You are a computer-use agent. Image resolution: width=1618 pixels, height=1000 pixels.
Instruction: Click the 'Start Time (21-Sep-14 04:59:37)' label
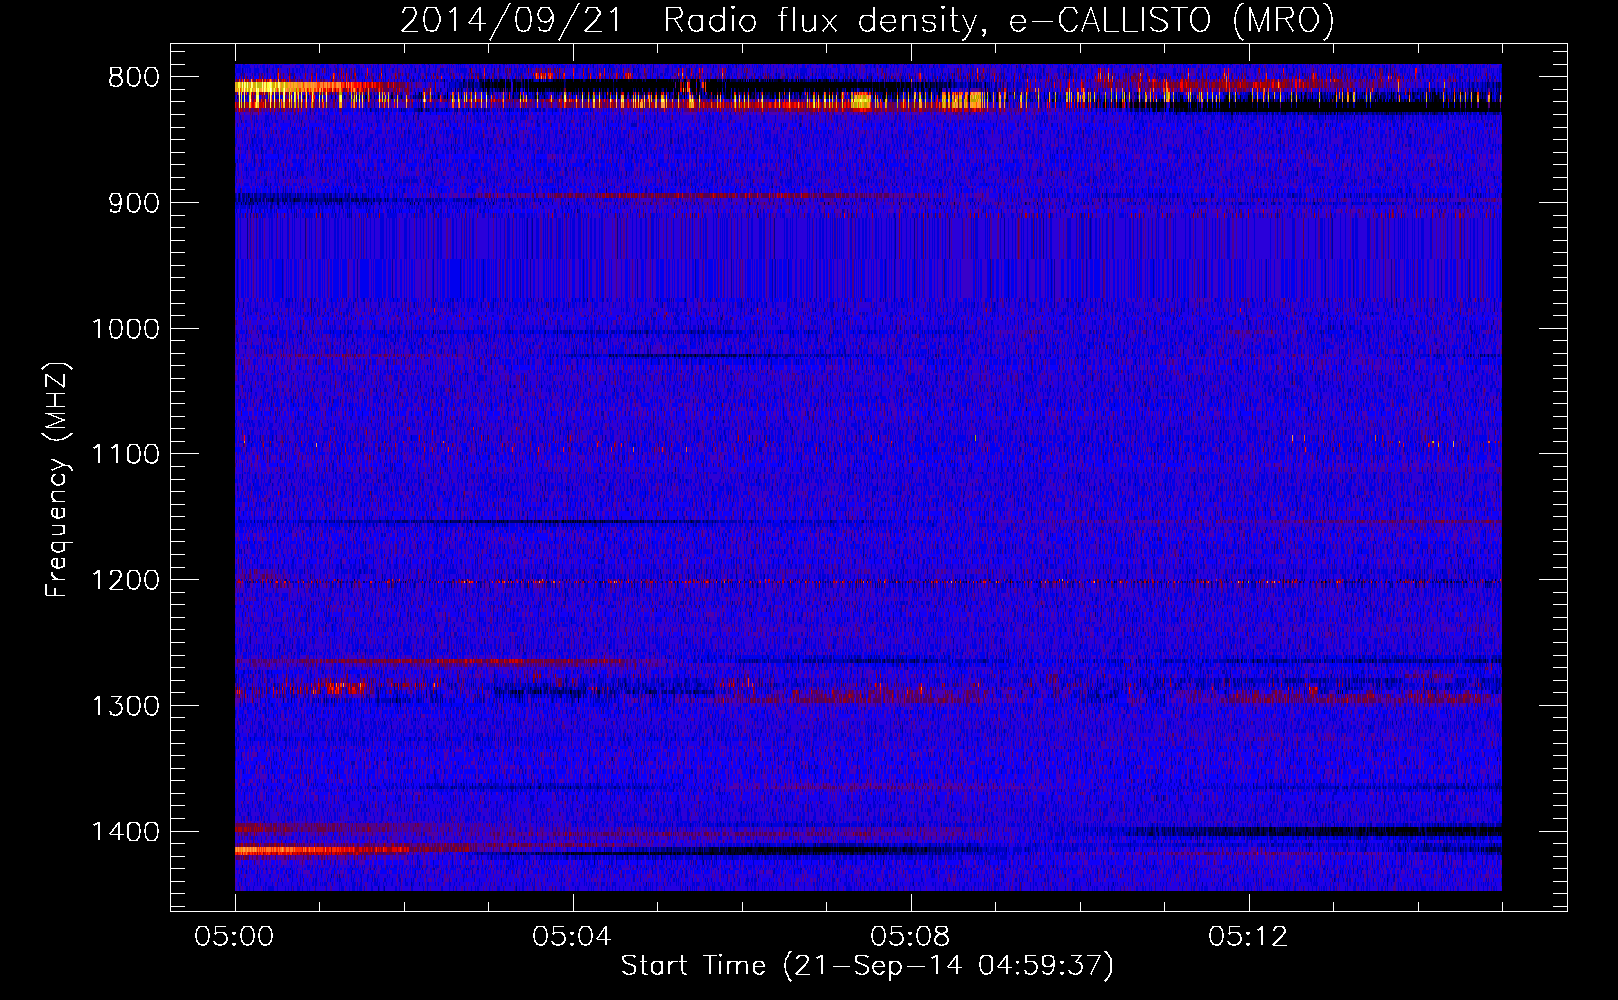[x=867, y=966]
